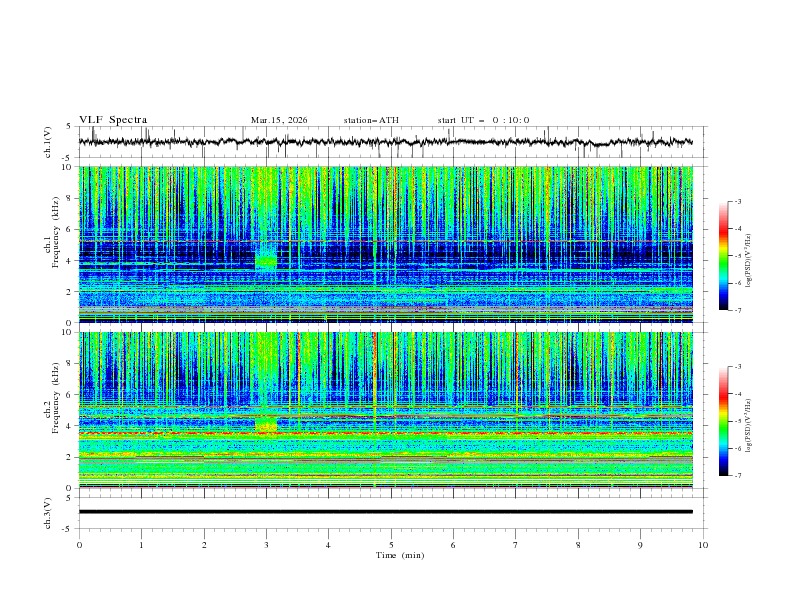
Task: Click the "-5" label on upper colorbar
Action: pos(738,256)
